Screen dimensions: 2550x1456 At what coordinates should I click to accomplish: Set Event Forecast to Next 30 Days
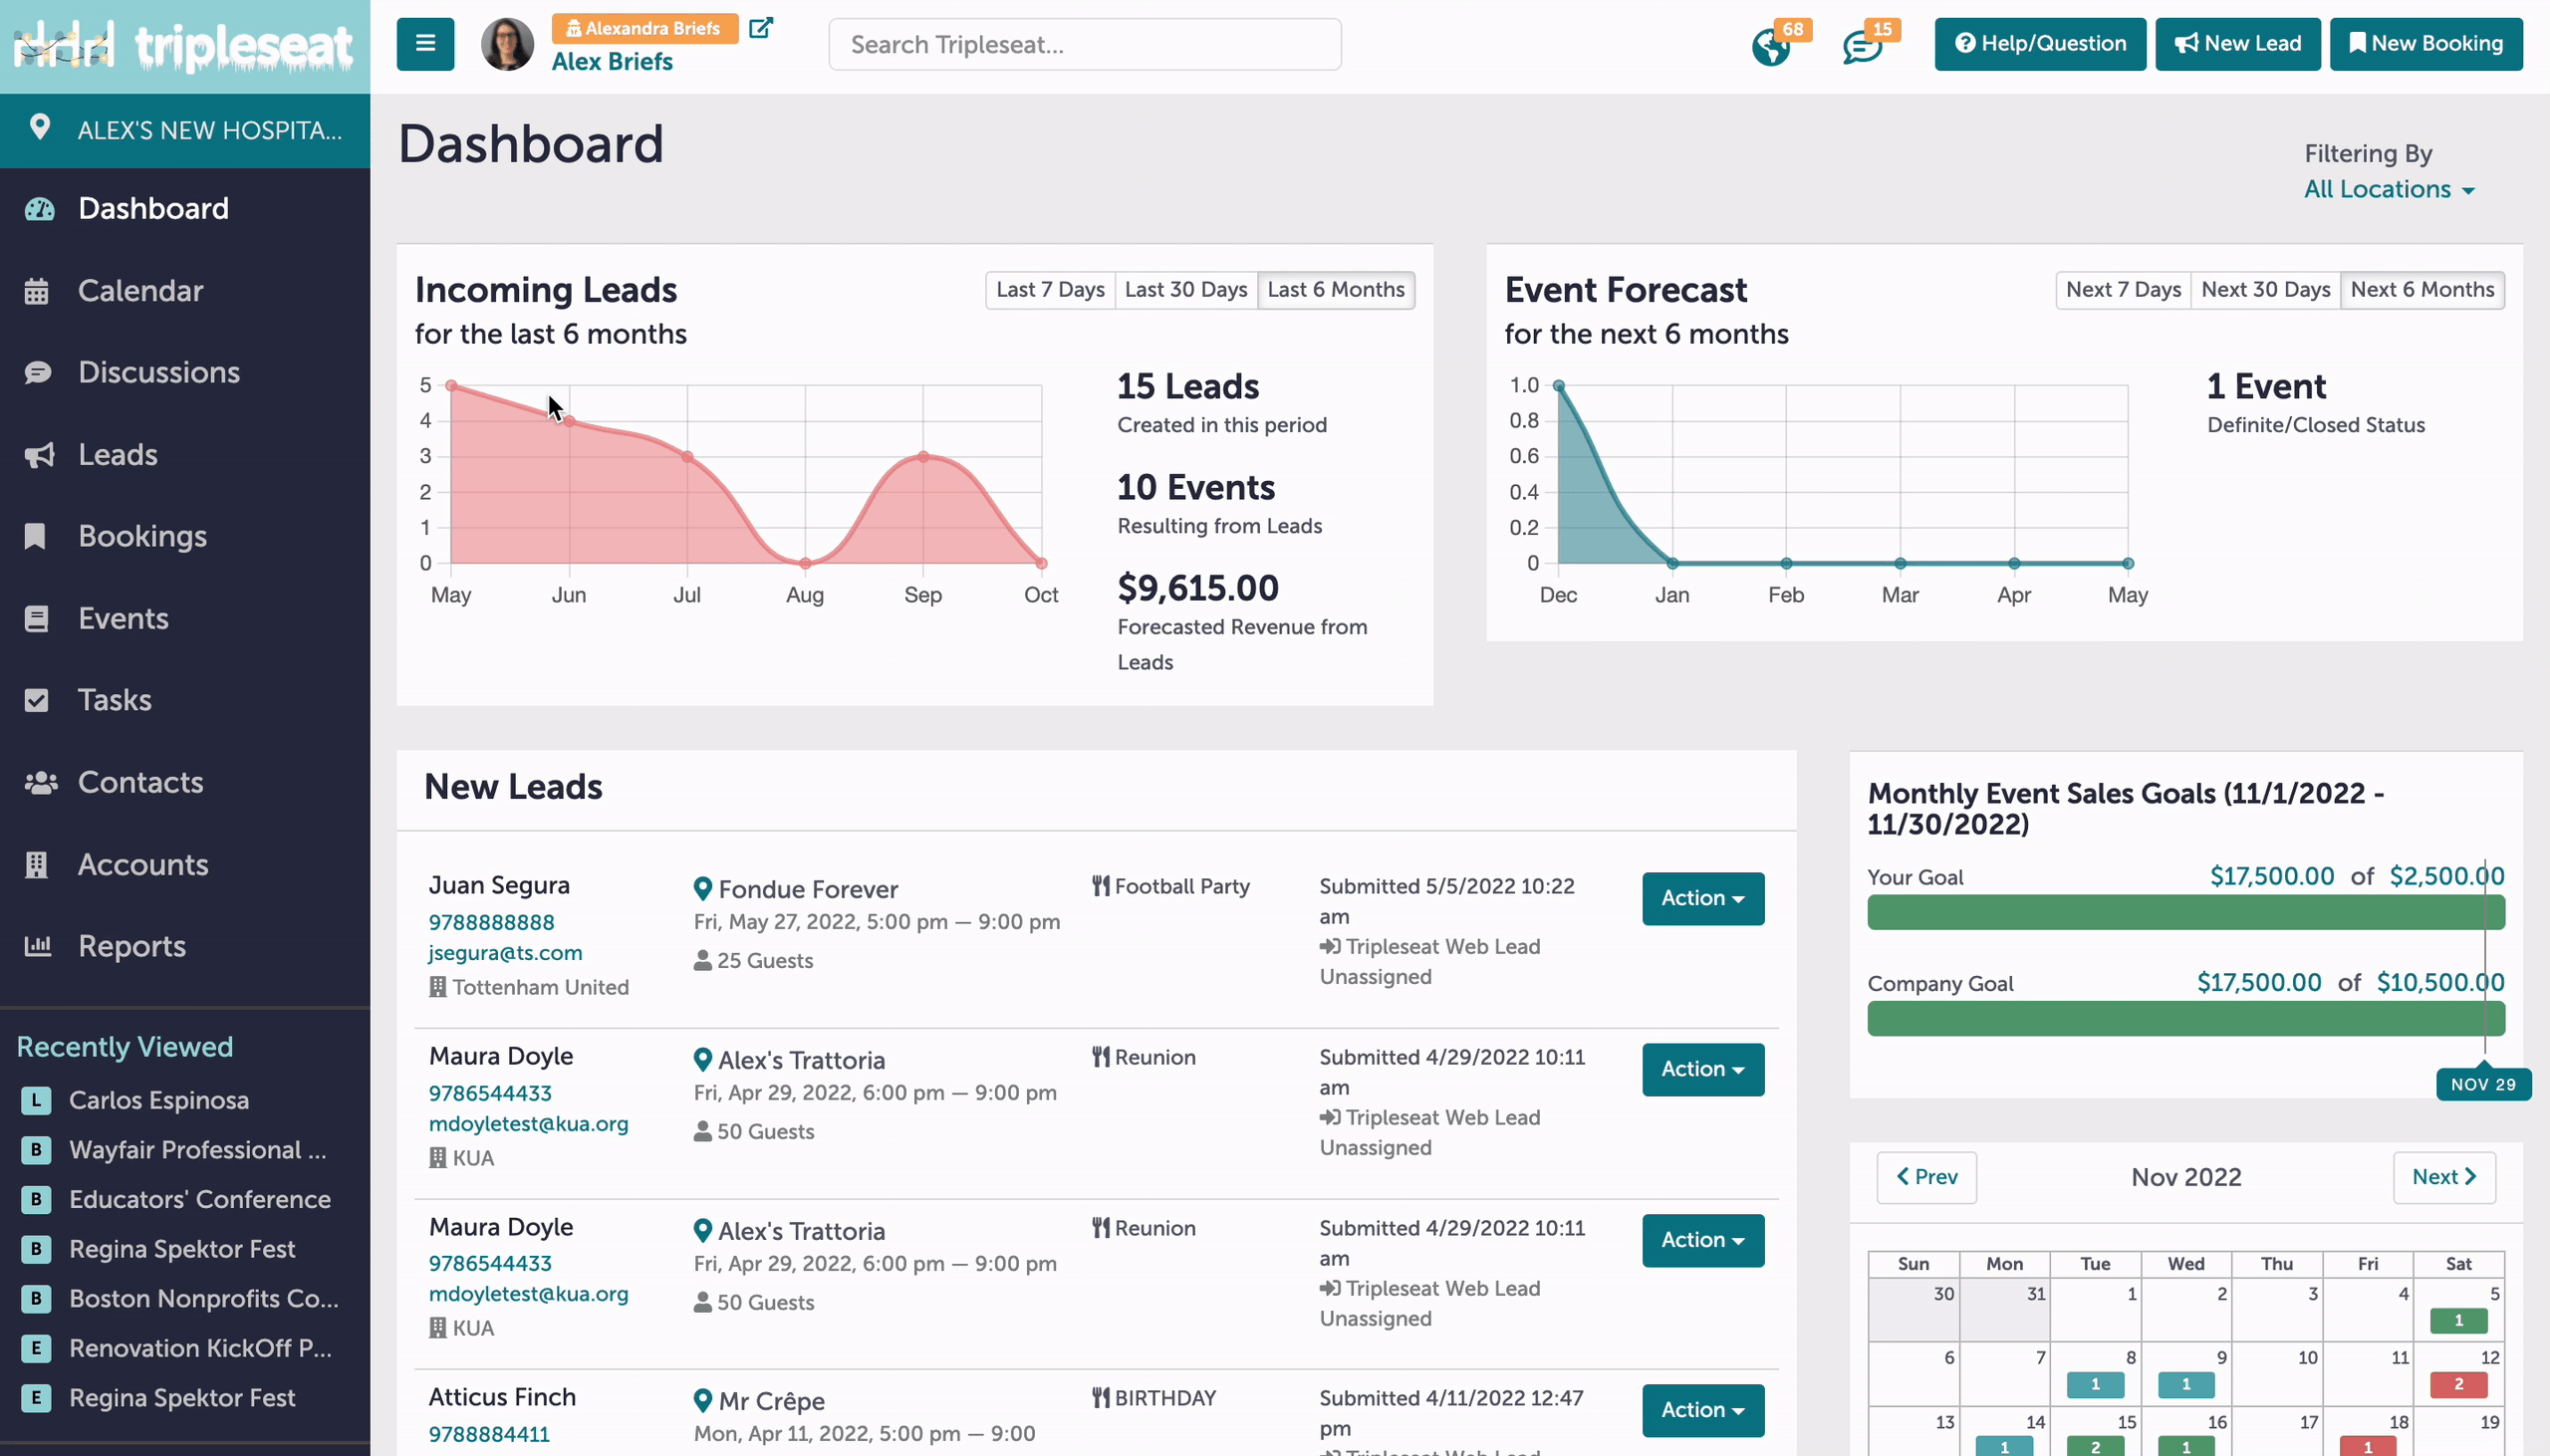[x=2265, y=290]
